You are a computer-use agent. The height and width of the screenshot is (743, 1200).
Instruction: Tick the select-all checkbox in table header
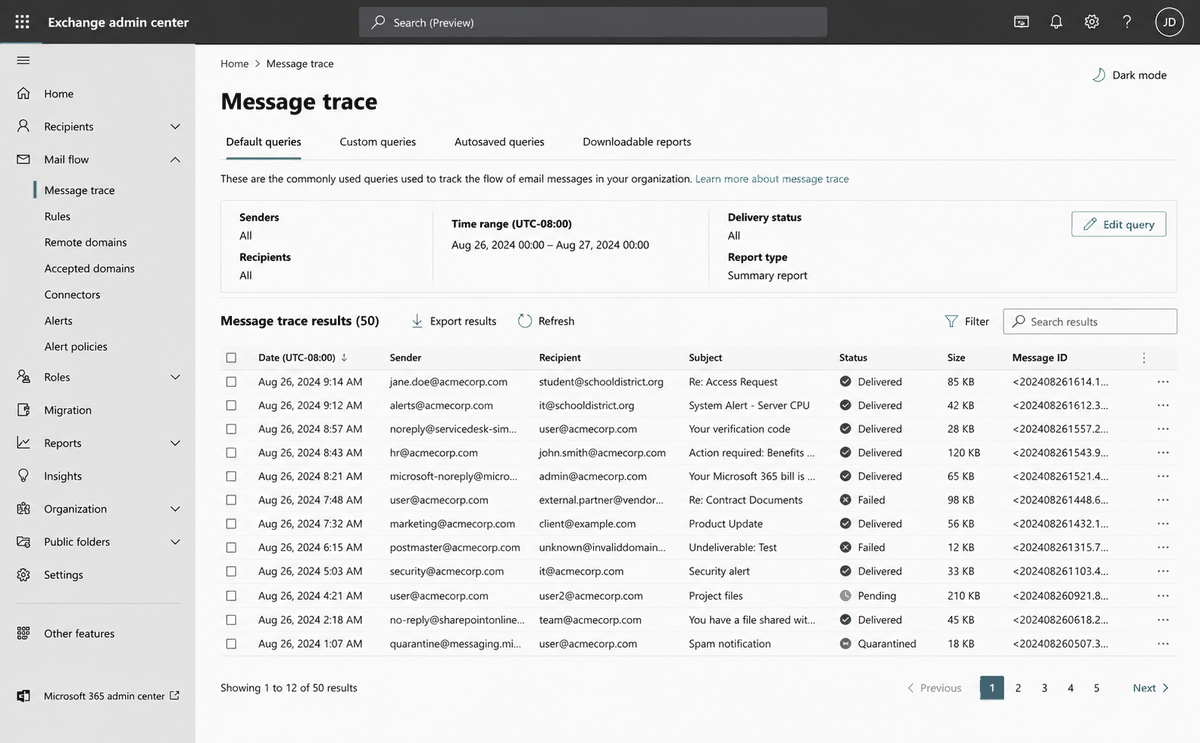point(232,358)
